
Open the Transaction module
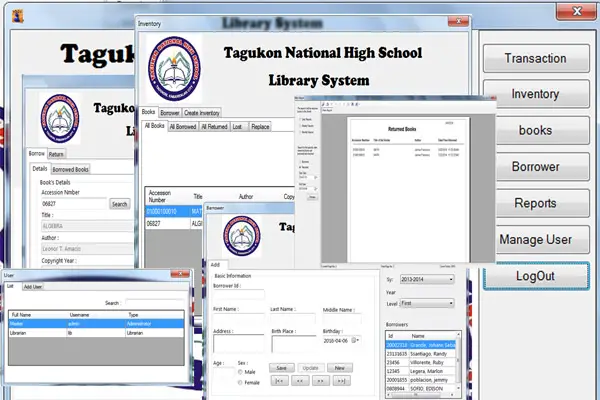point(536,58)
